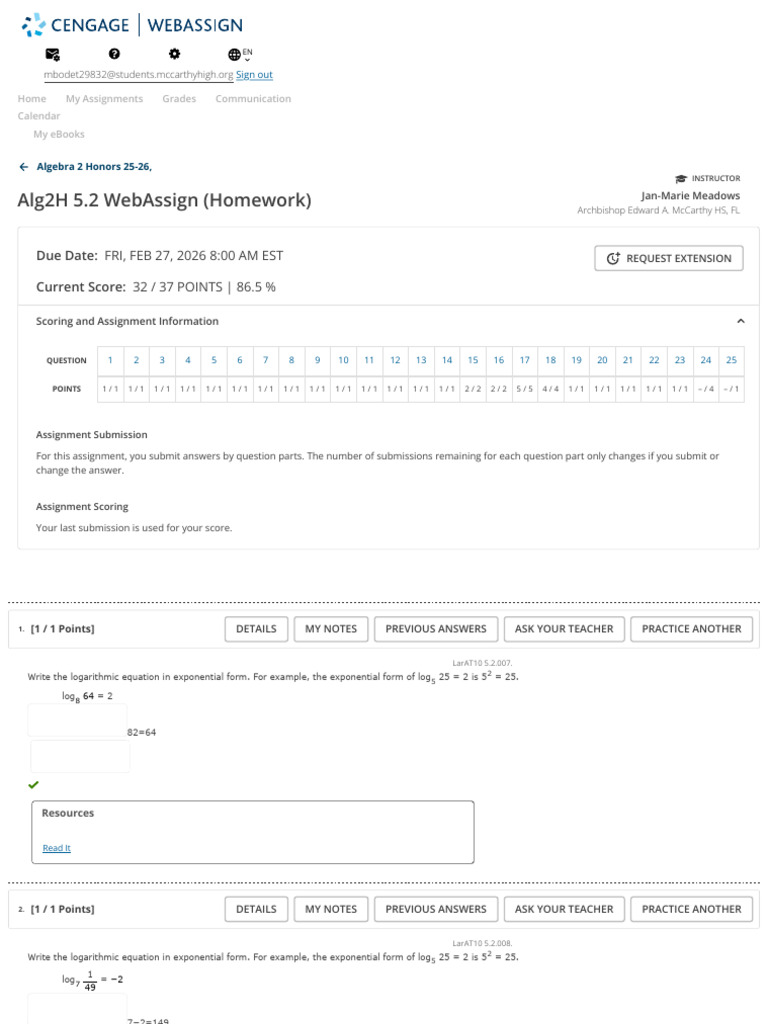The image size is (768, 1024).
Task: Open the settings gear icon
Action: [x=174, y=54]
